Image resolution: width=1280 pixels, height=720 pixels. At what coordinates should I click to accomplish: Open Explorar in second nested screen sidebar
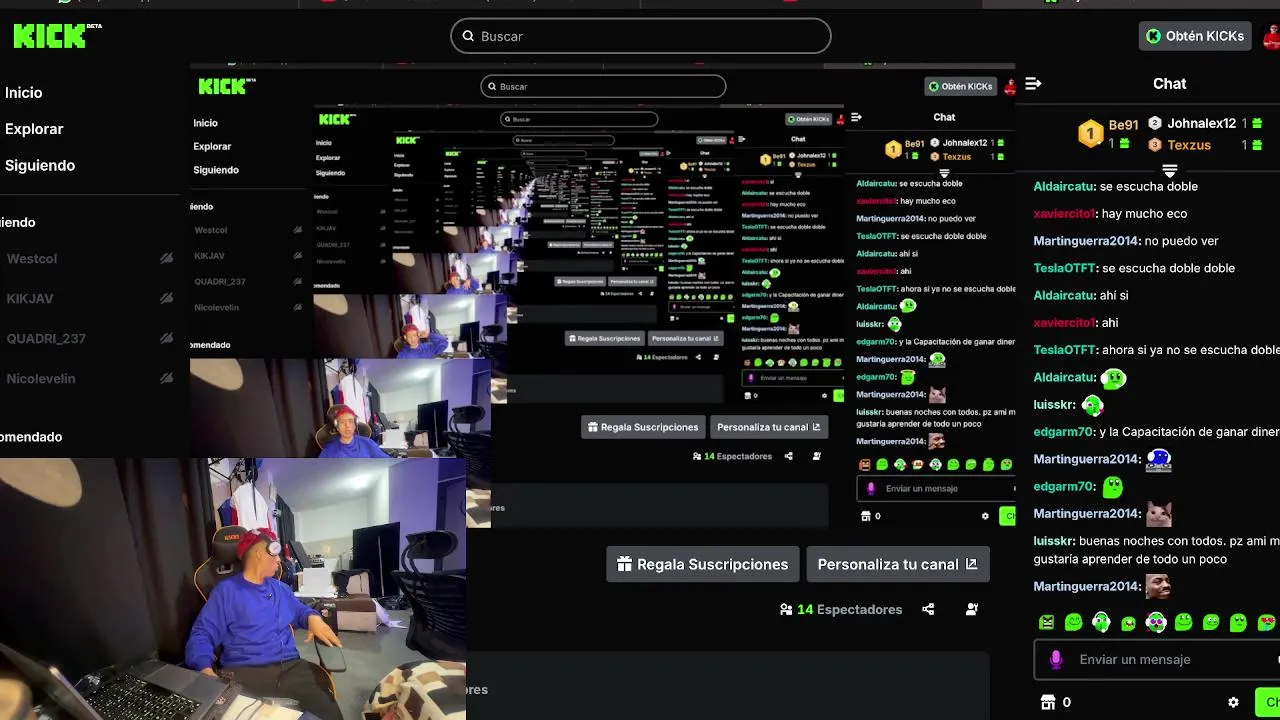(x=212, y=146)
